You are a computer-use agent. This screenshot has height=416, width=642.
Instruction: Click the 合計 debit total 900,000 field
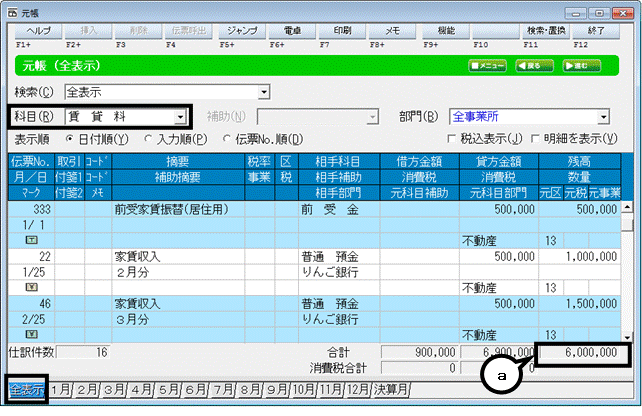point(420,352)
